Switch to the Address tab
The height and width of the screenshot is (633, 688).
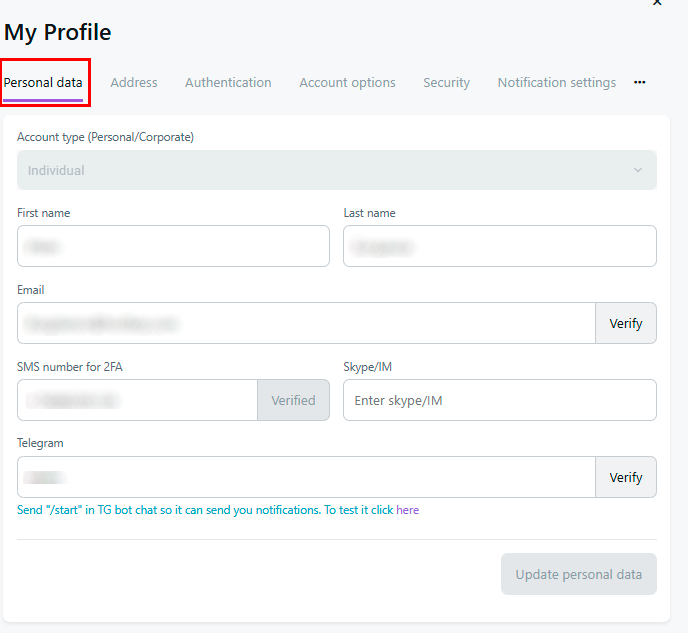point(134,83)
